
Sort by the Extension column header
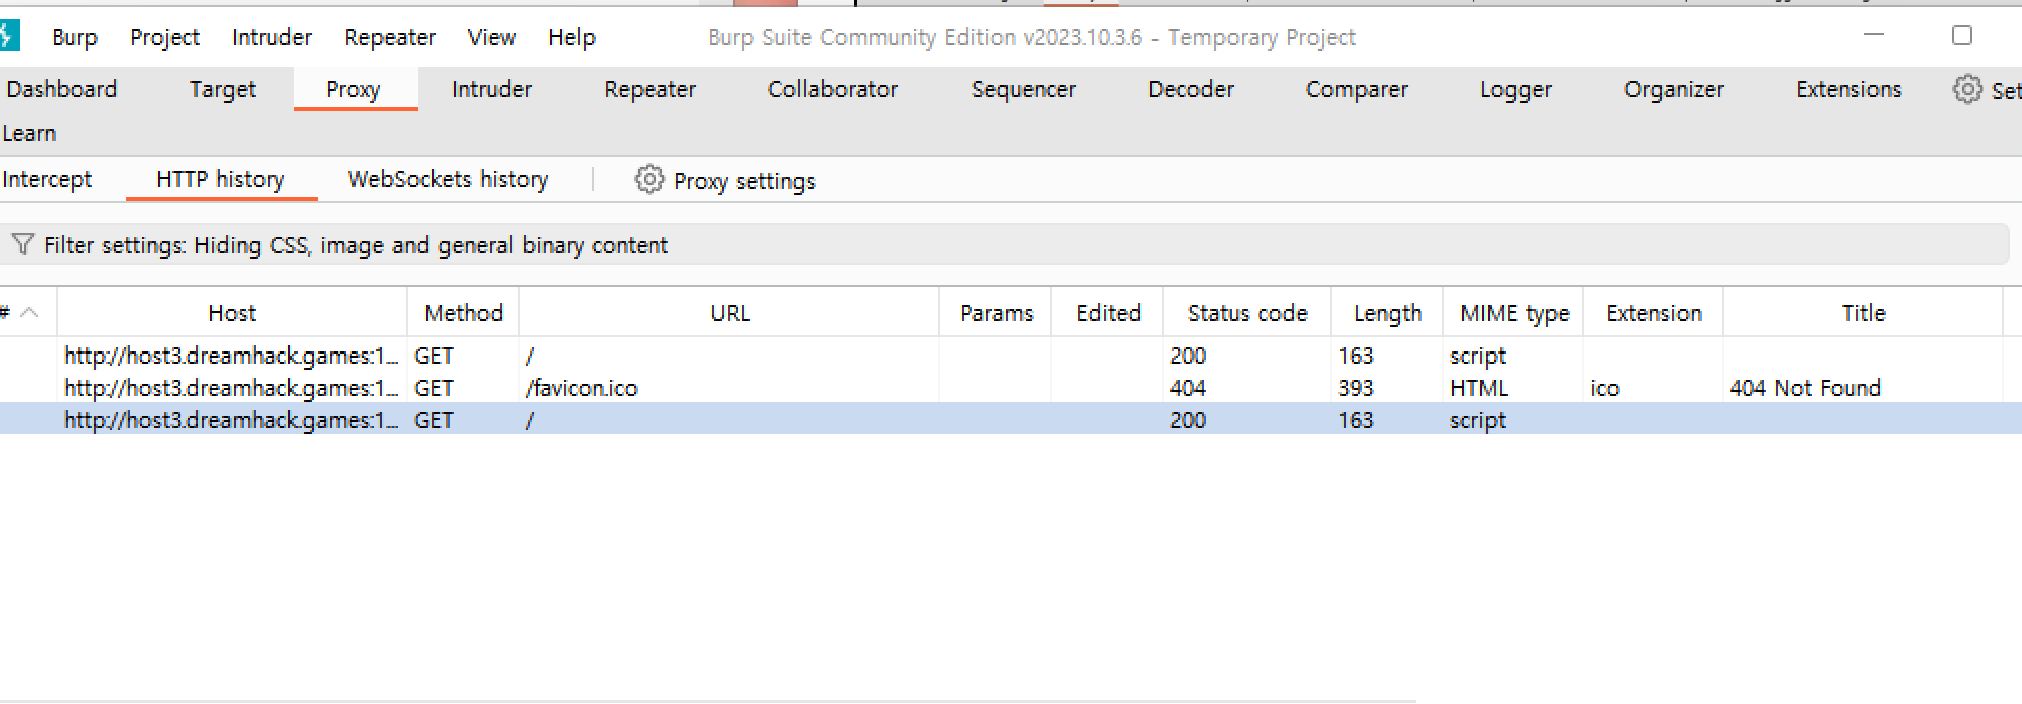1653,313
